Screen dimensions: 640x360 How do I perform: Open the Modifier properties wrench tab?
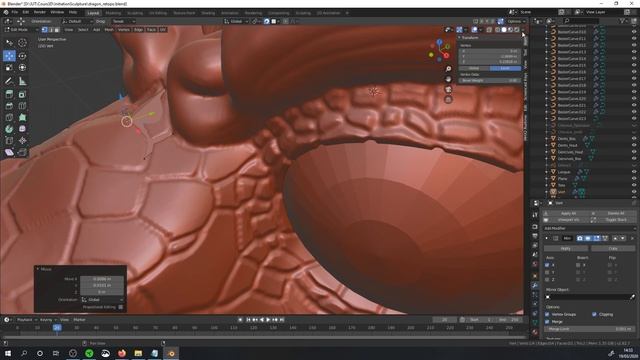535,285
